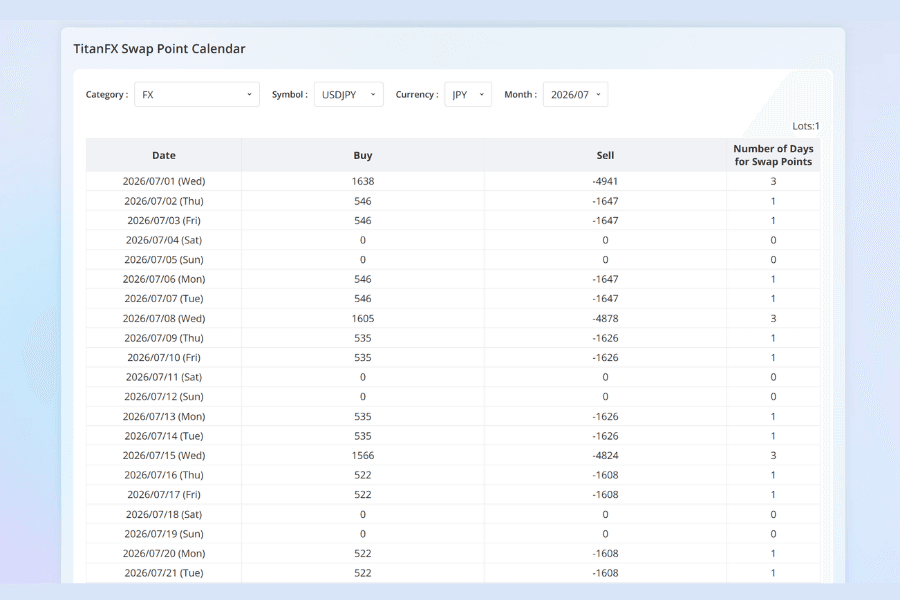900x600 pixels.
Task: Select the 2026/07/20 (Mon) date cell
Action: [x=164, y=553]
